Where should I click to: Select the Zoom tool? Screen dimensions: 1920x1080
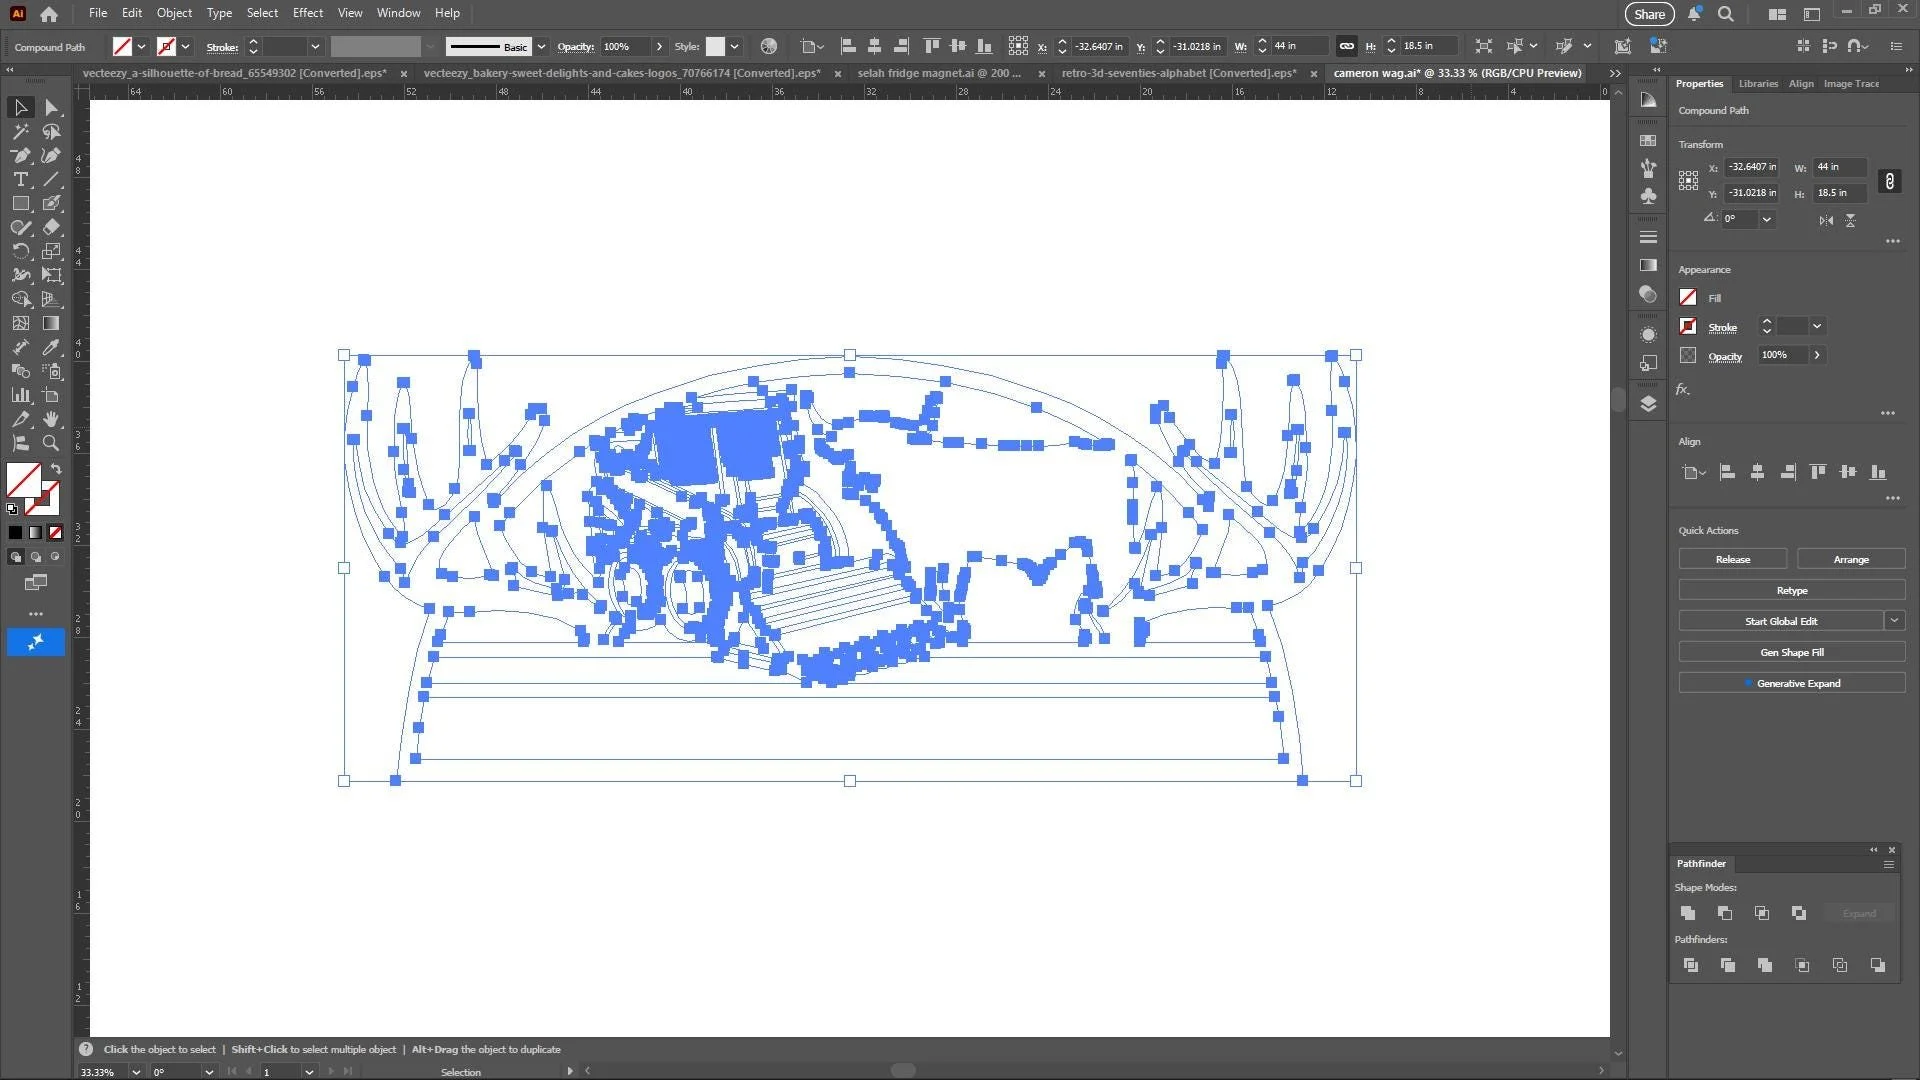click(52, 443)
